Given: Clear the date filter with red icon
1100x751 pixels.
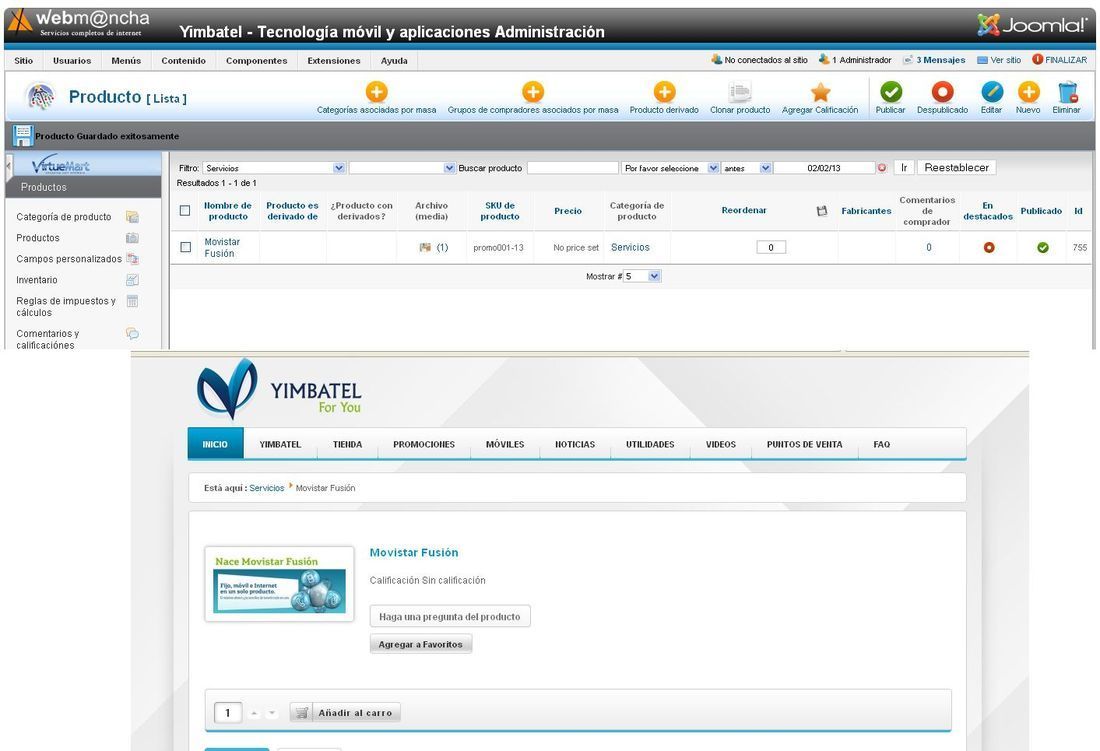Looking at the screenshot, I should (x=882, y=168).
